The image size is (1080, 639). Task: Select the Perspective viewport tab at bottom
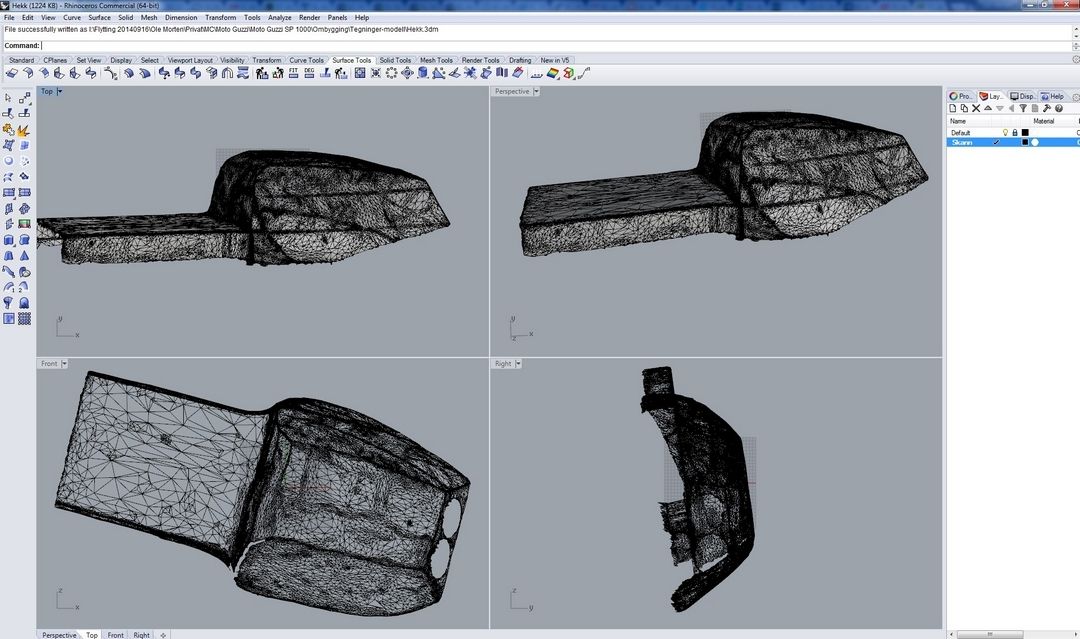(x=59, y=635)
